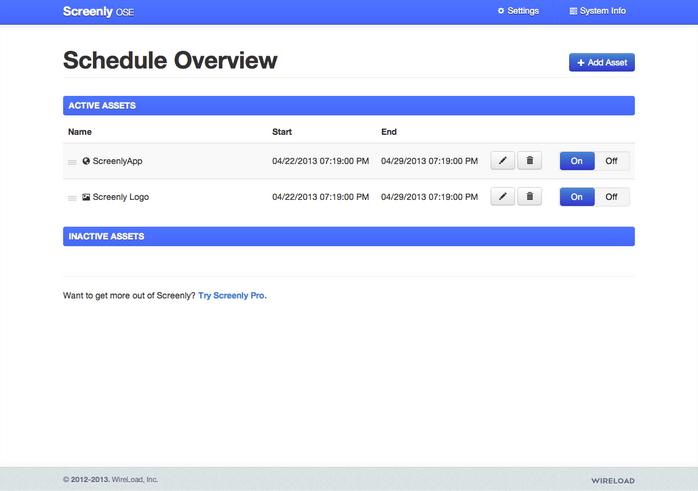
Task: Click the 2012-2013 WireLoad copyright text
Action: [110, 479]
